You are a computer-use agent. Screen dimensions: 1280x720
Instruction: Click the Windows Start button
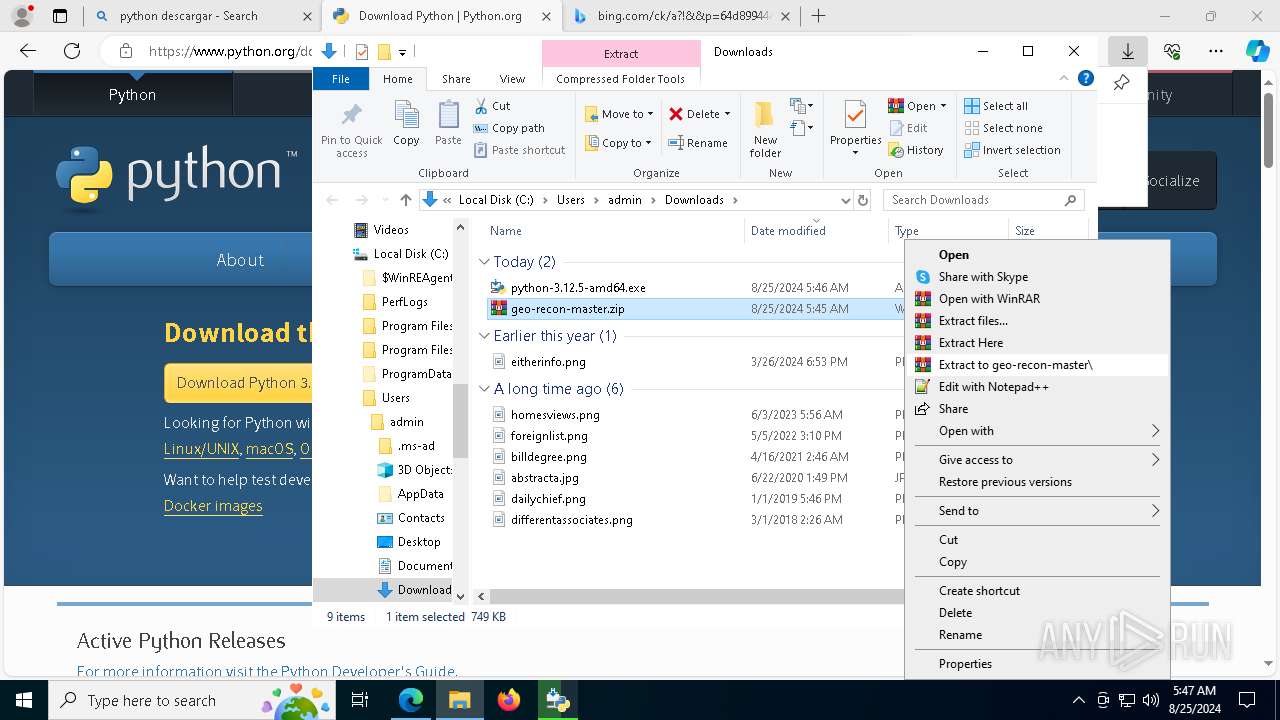click(x=23, y=700)
